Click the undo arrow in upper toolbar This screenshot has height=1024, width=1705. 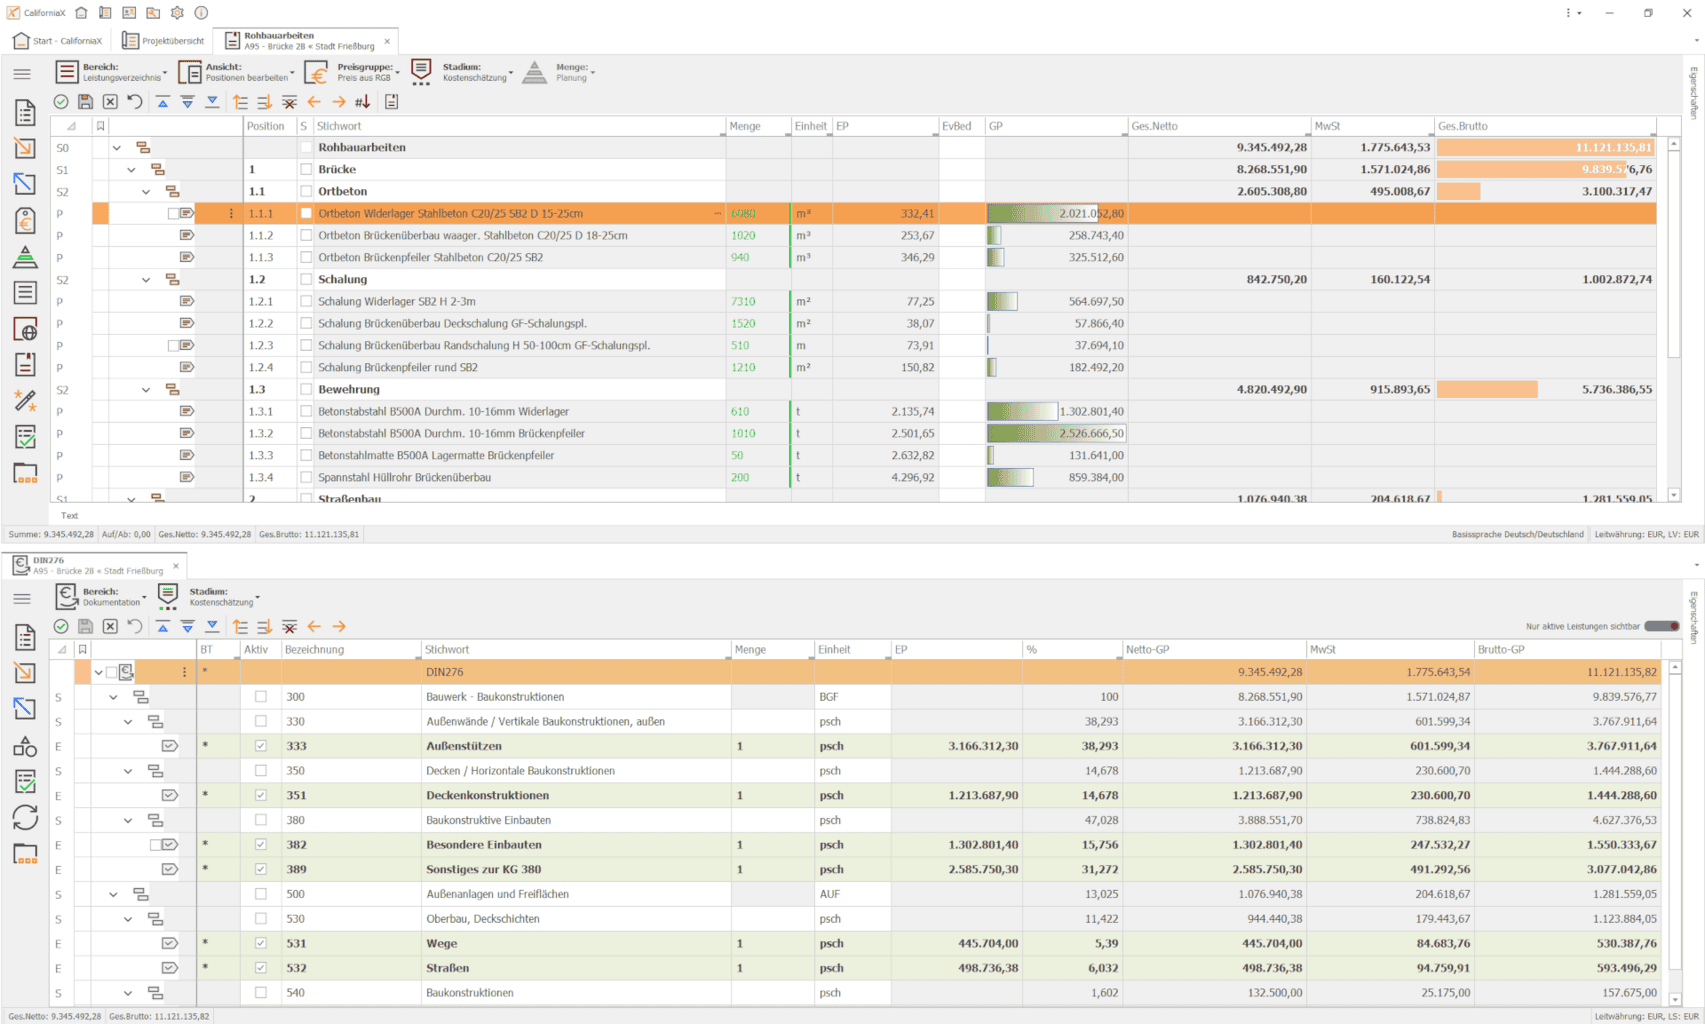[x=135, y=102]
